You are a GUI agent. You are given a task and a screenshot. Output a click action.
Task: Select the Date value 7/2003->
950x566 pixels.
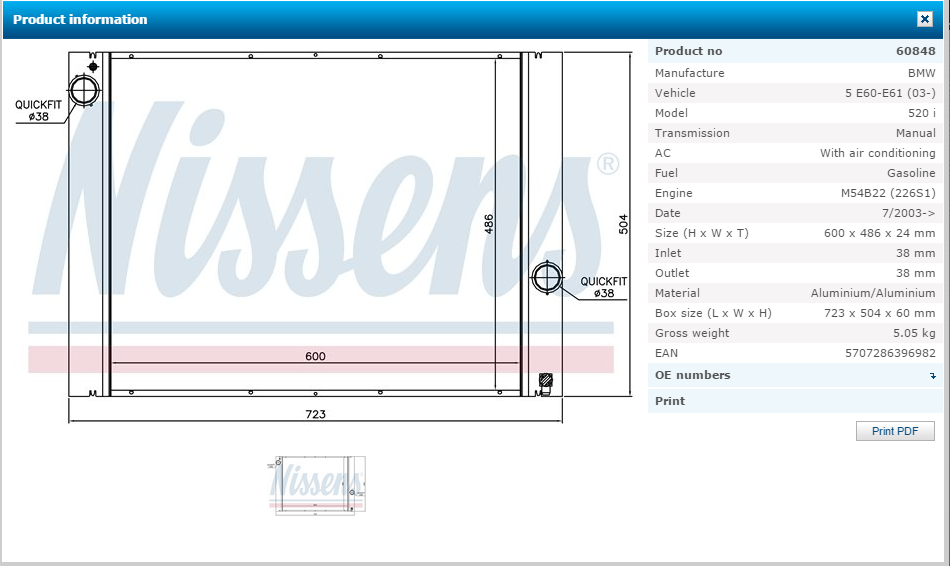click(x=908, y=213)
